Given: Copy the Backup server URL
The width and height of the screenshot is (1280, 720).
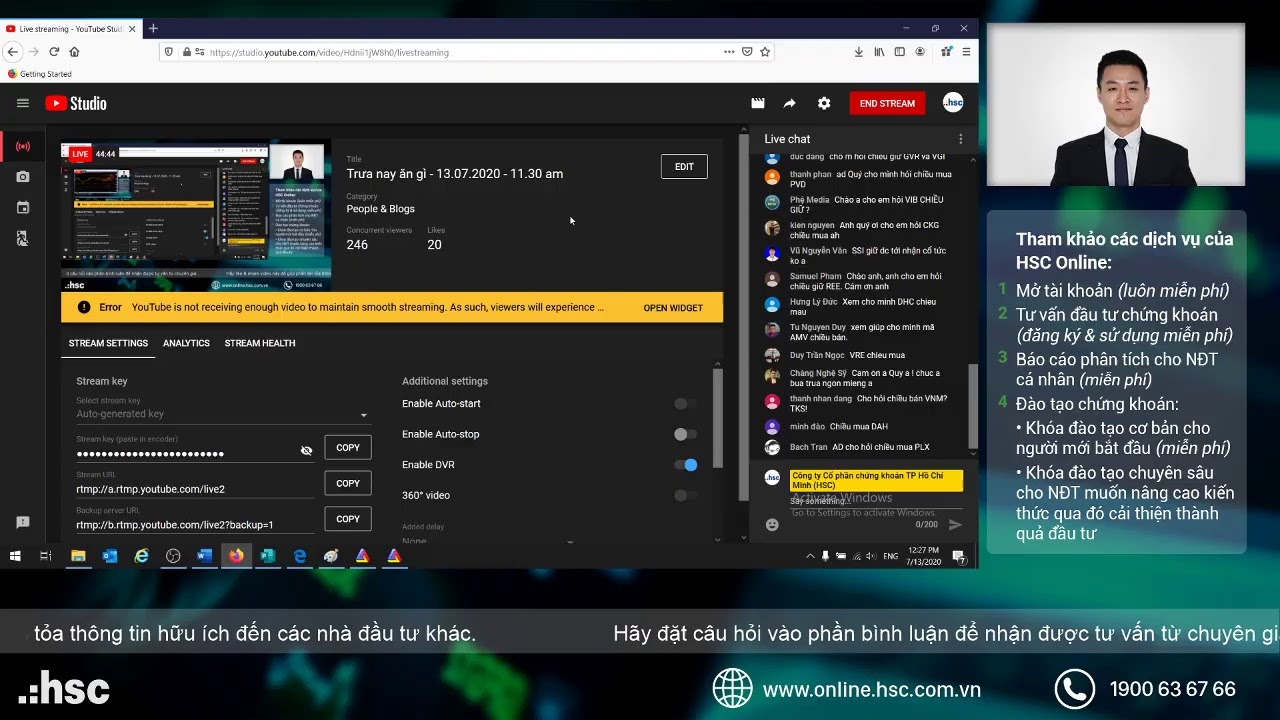Looking at the screenshot, I should [348, 519].
